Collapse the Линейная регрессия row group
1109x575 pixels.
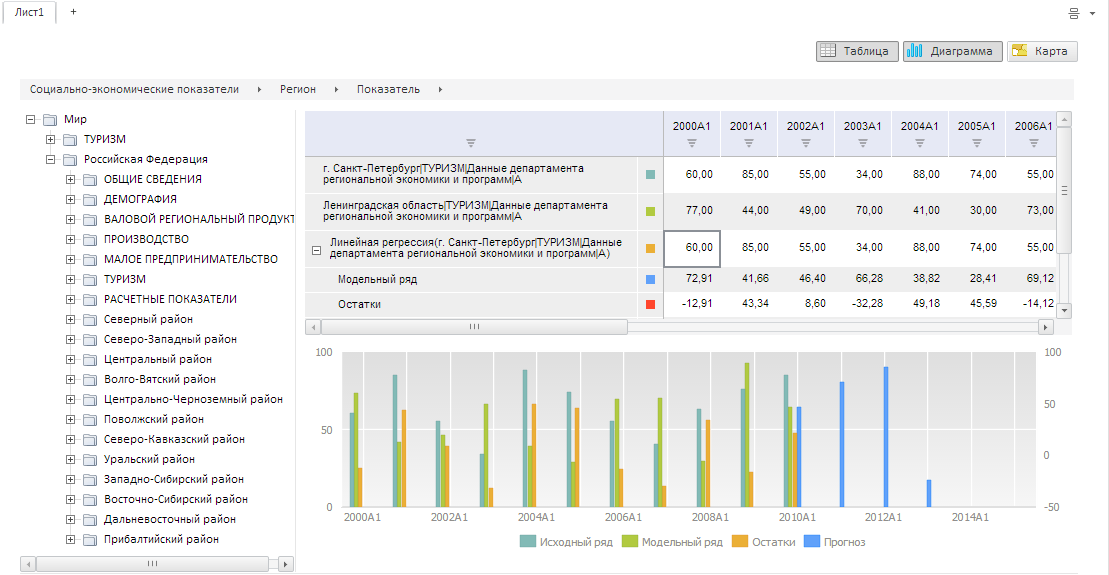(316, 250)
